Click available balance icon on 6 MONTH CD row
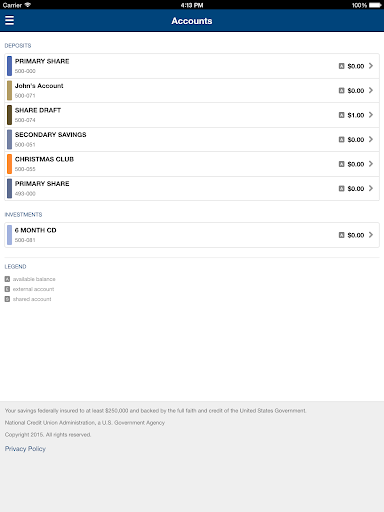Screen dimensions: 384x512 [341, 235]
